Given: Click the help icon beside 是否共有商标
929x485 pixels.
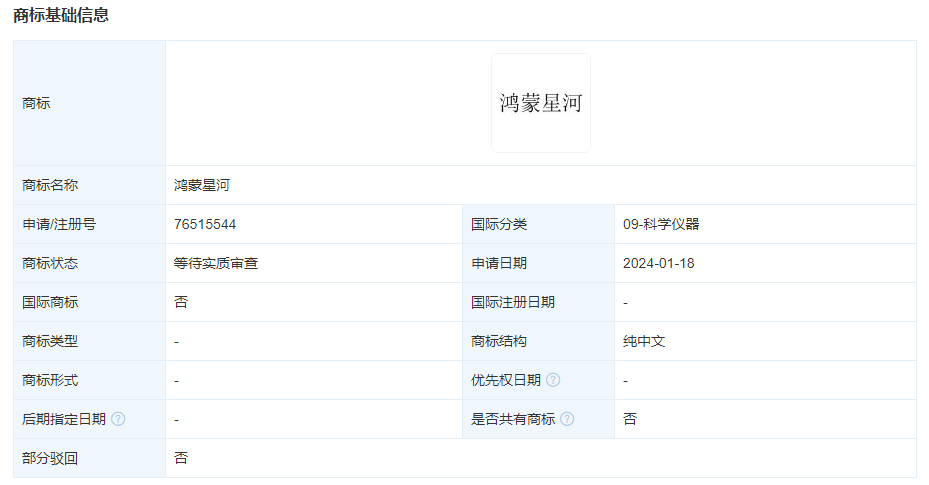Looking at the screenshot, I should [x=567, y=419].
